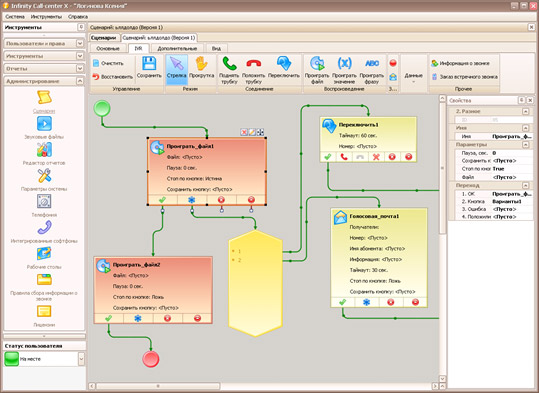Click the resize-arrows icon above Проиграть_файл1
539x393 pixels.
coord(261,132)
